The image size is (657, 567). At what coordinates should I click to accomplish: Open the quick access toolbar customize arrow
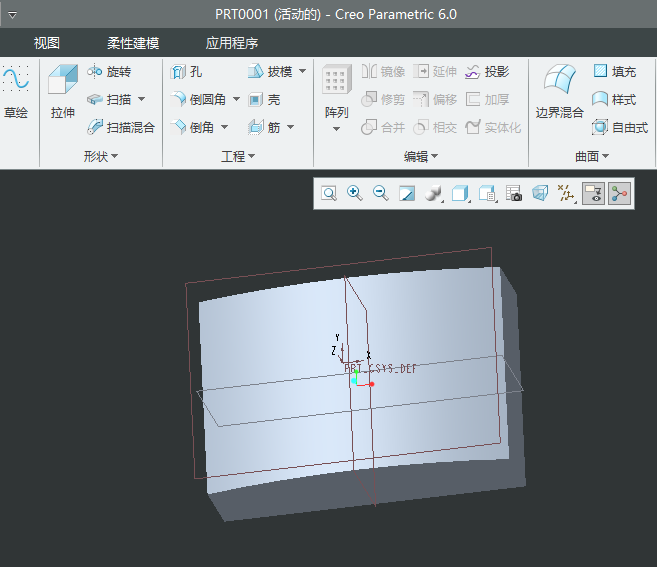(13, 15)
